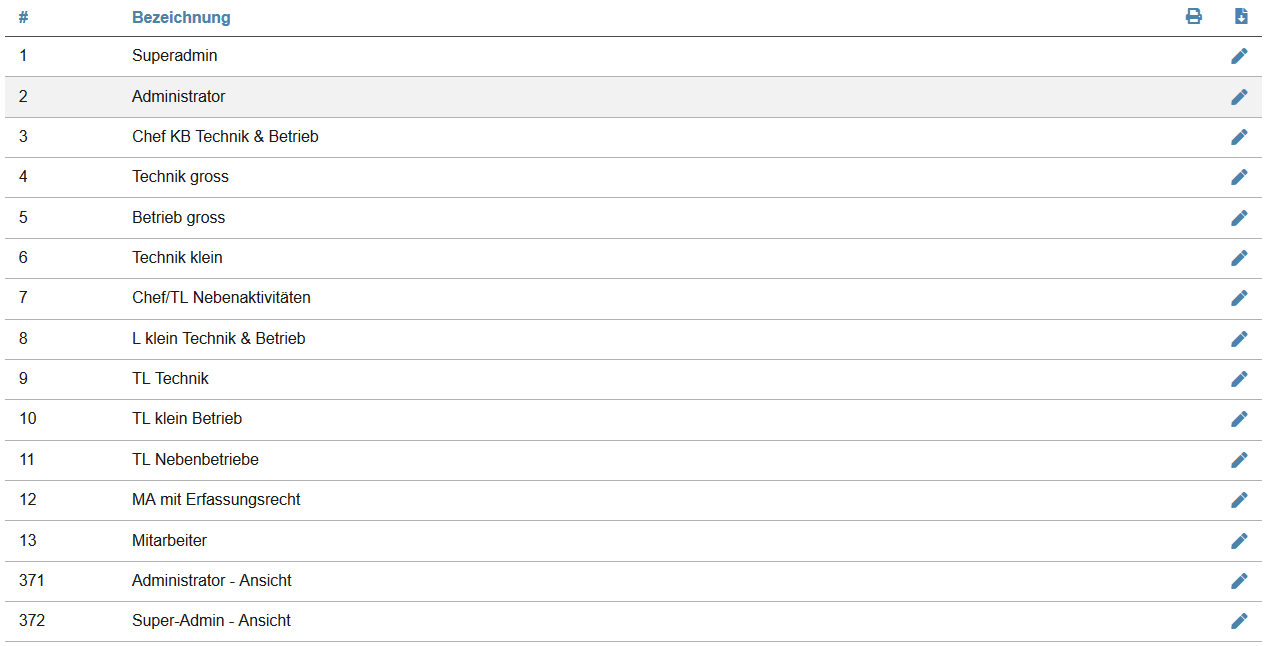This screenshot has width=1271, height=646.
Task: Edit Chef KB Technik & Betrieb entry
Action: point(1239,137)
